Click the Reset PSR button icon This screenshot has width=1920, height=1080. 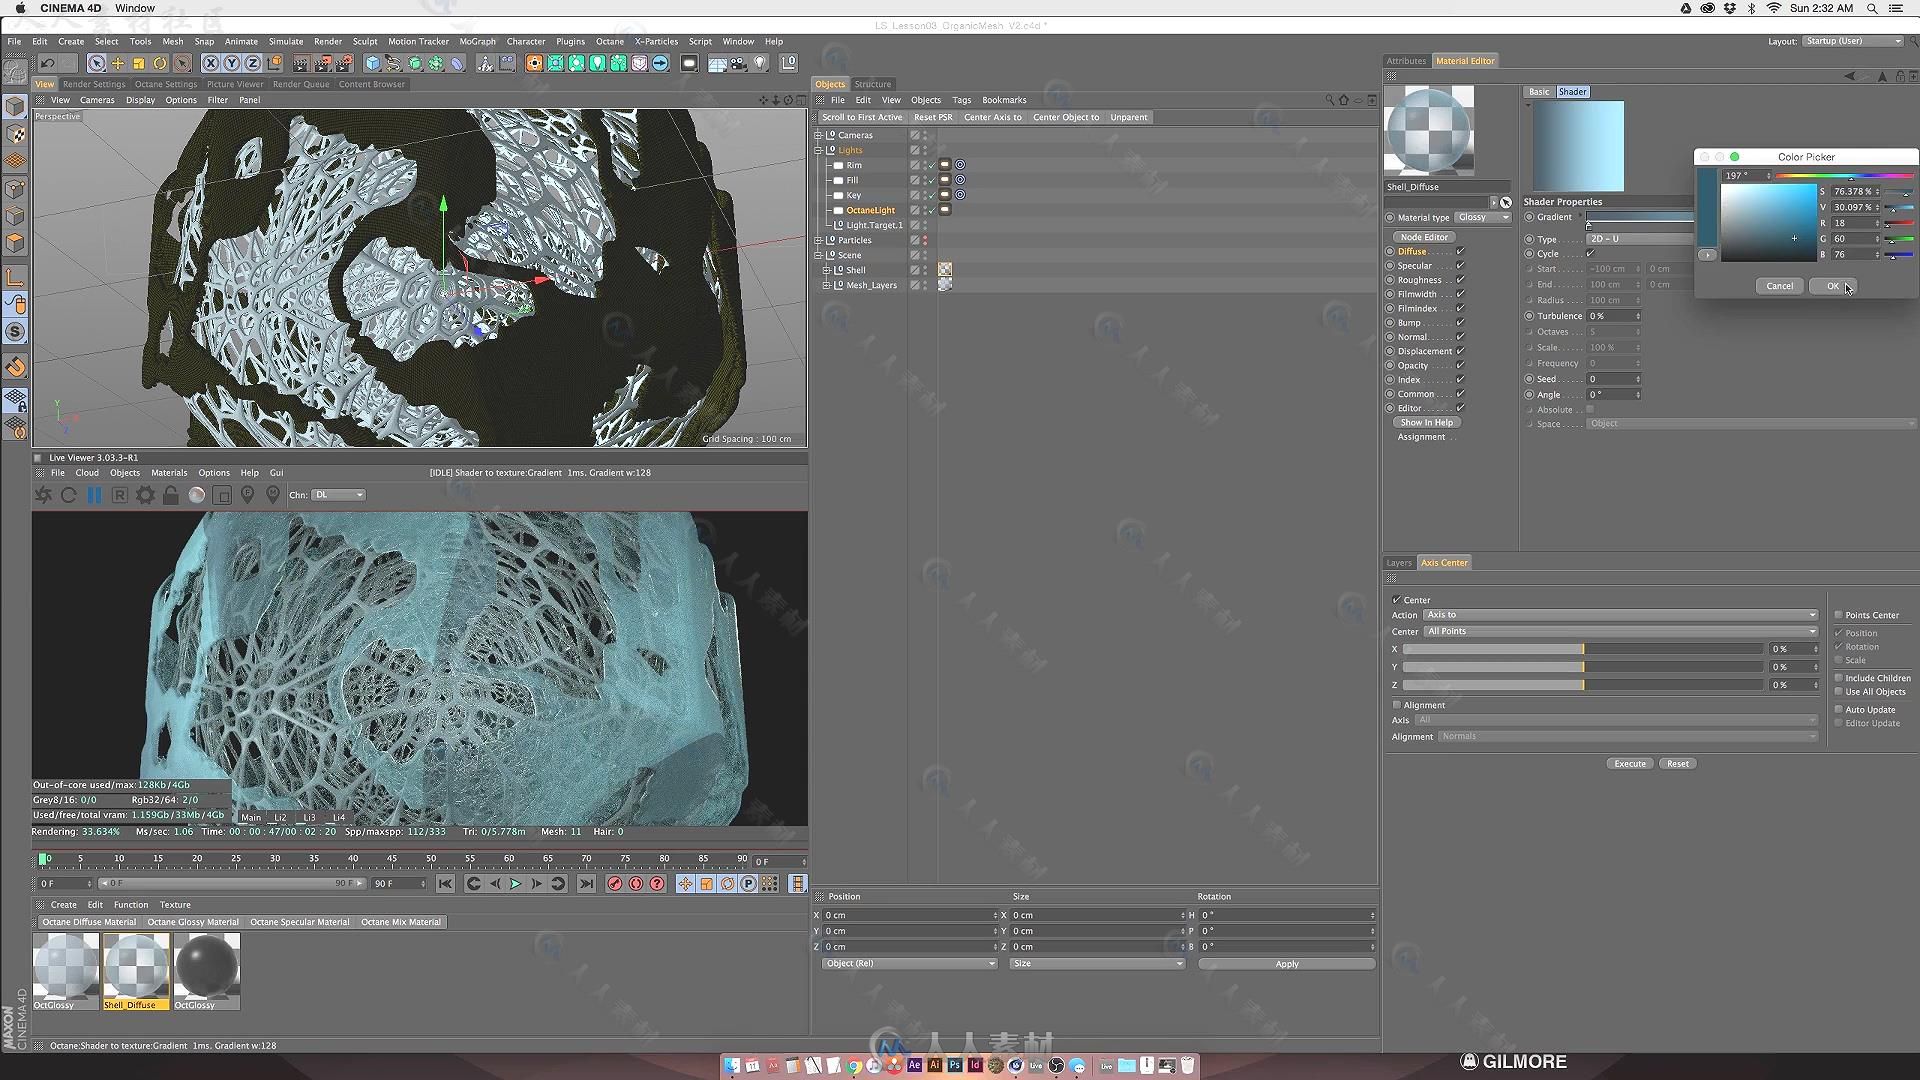(x=934, y=117)
